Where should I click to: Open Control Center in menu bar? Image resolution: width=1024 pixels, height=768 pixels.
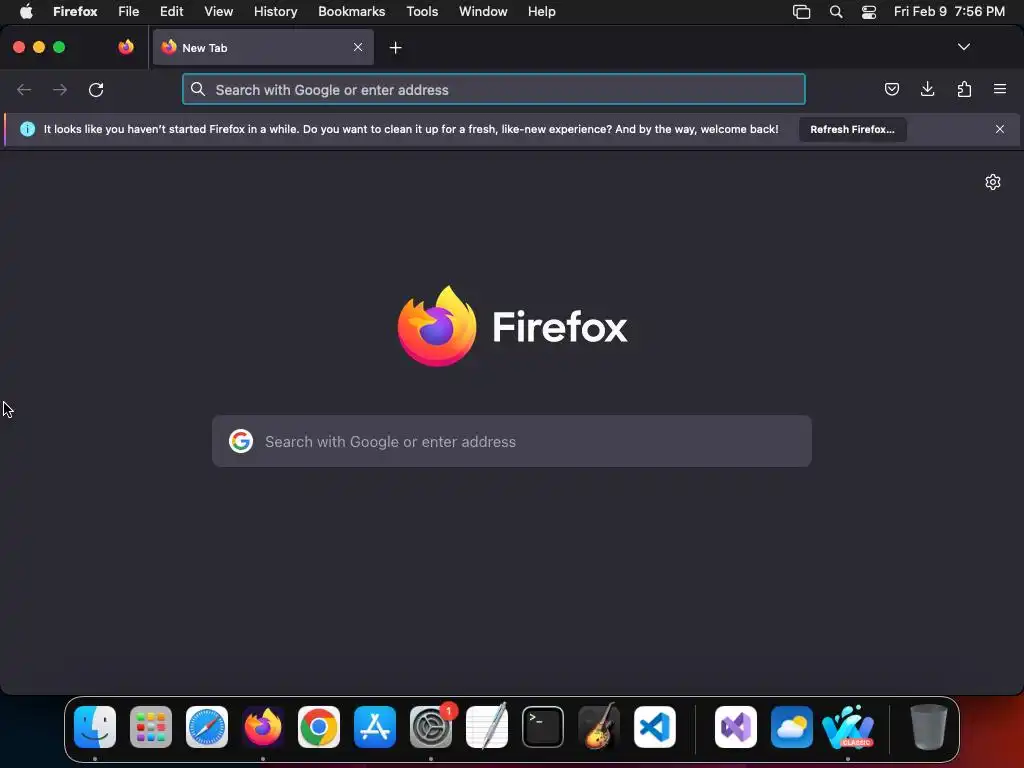[x=869, y=12]
